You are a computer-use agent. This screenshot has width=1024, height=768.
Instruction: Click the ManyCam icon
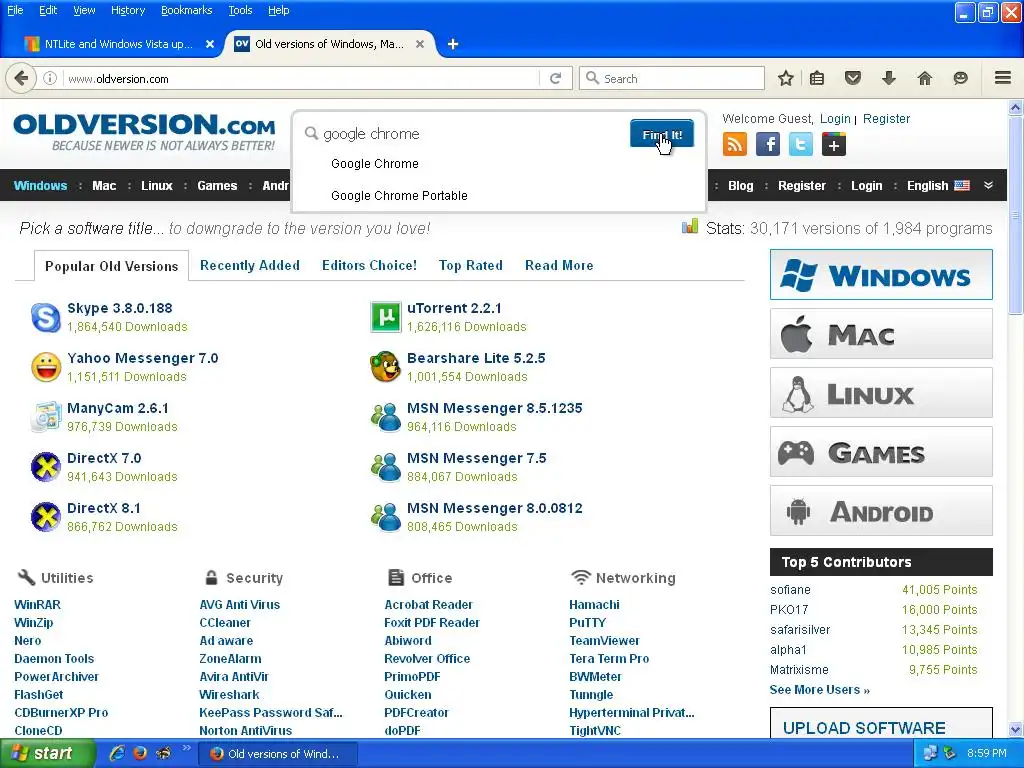[x=46, y=417]
